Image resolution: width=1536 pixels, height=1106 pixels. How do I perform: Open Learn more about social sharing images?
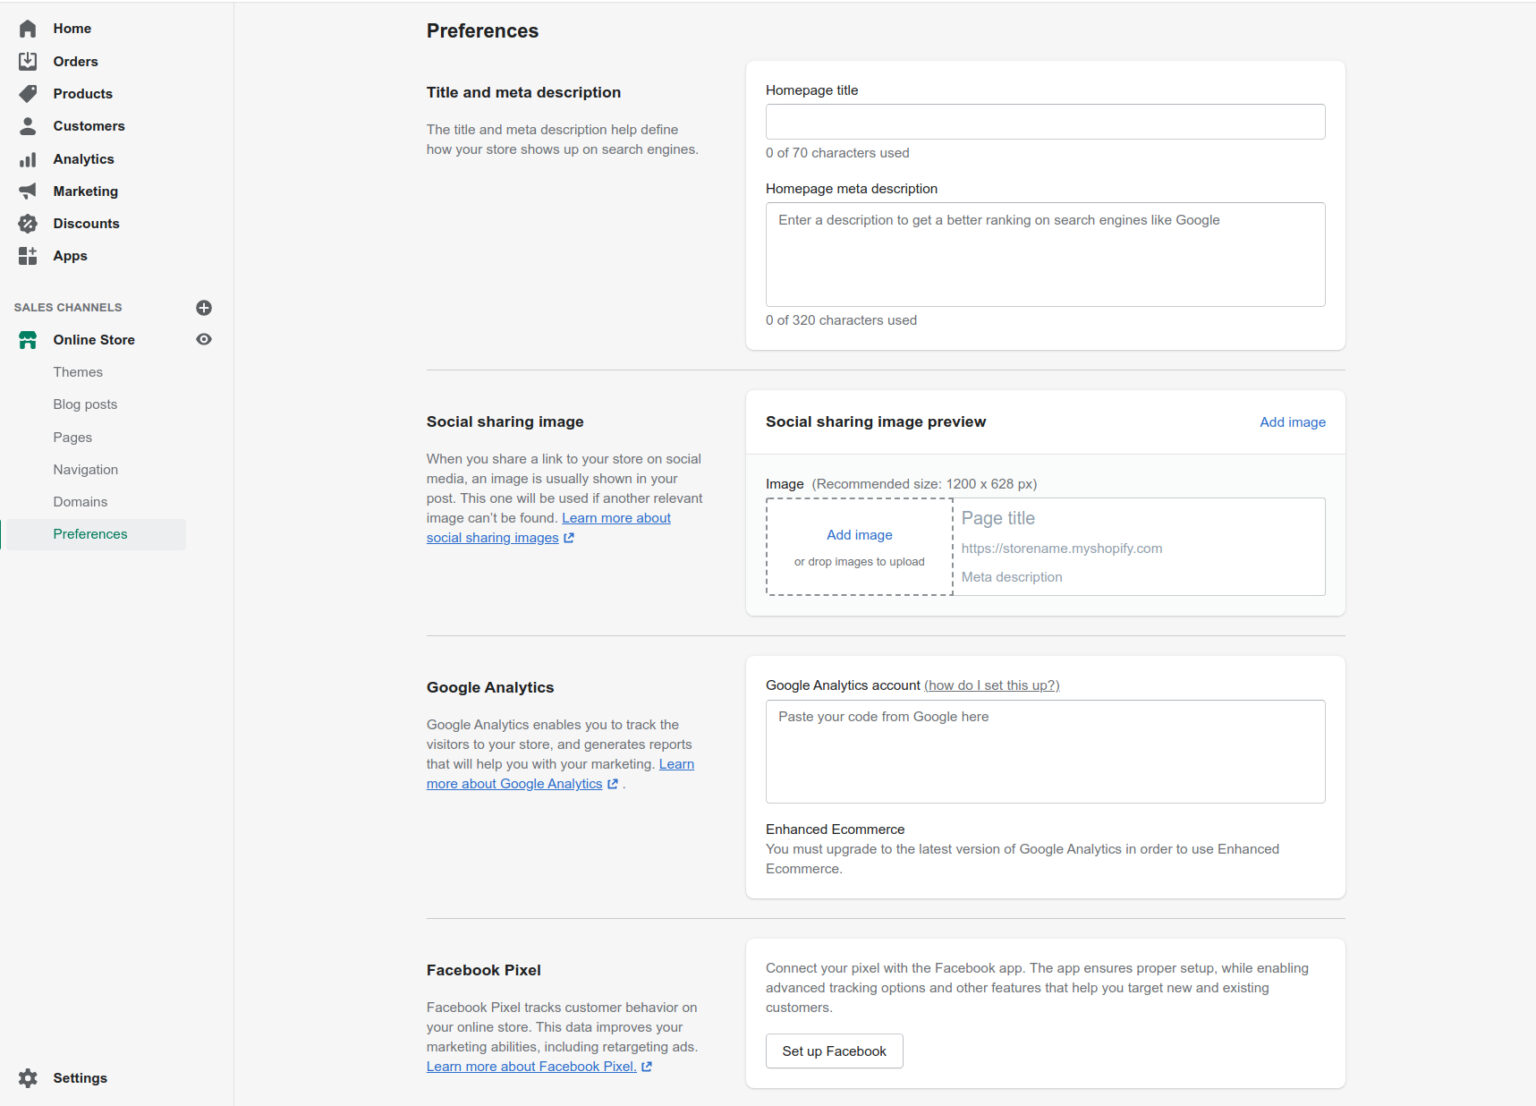[x=549, y=528]
